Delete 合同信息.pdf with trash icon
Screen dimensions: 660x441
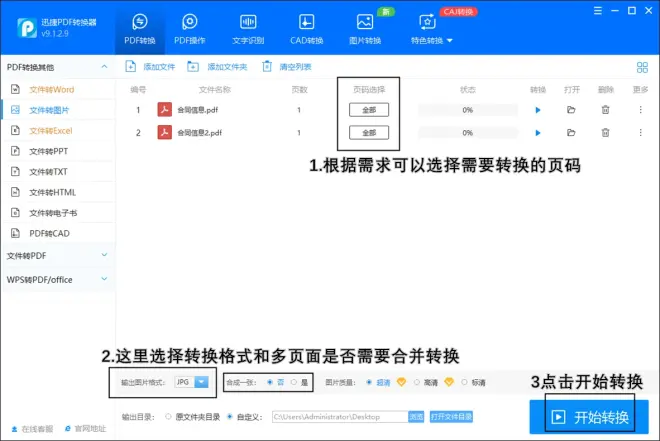point(605,110)
